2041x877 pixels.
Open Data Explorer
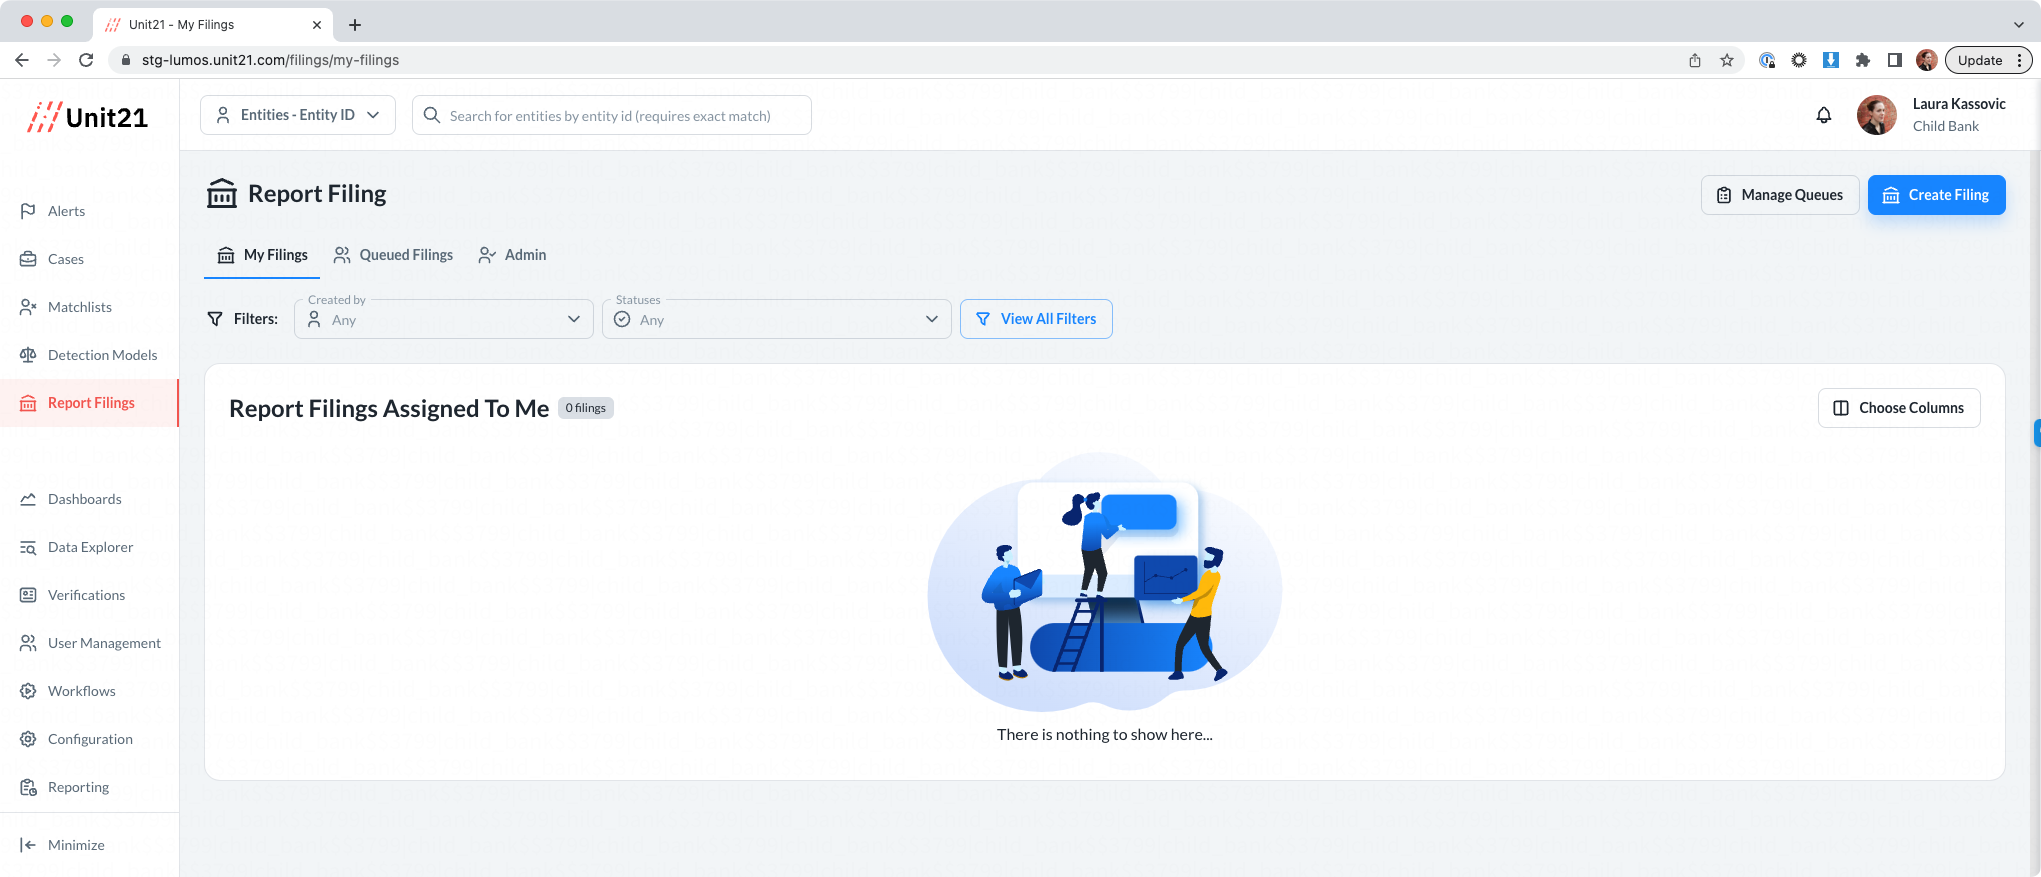[90, 547]
